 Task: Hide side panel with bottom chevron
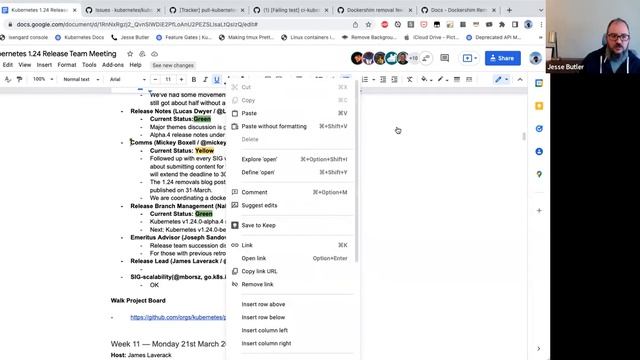[538, 349]
